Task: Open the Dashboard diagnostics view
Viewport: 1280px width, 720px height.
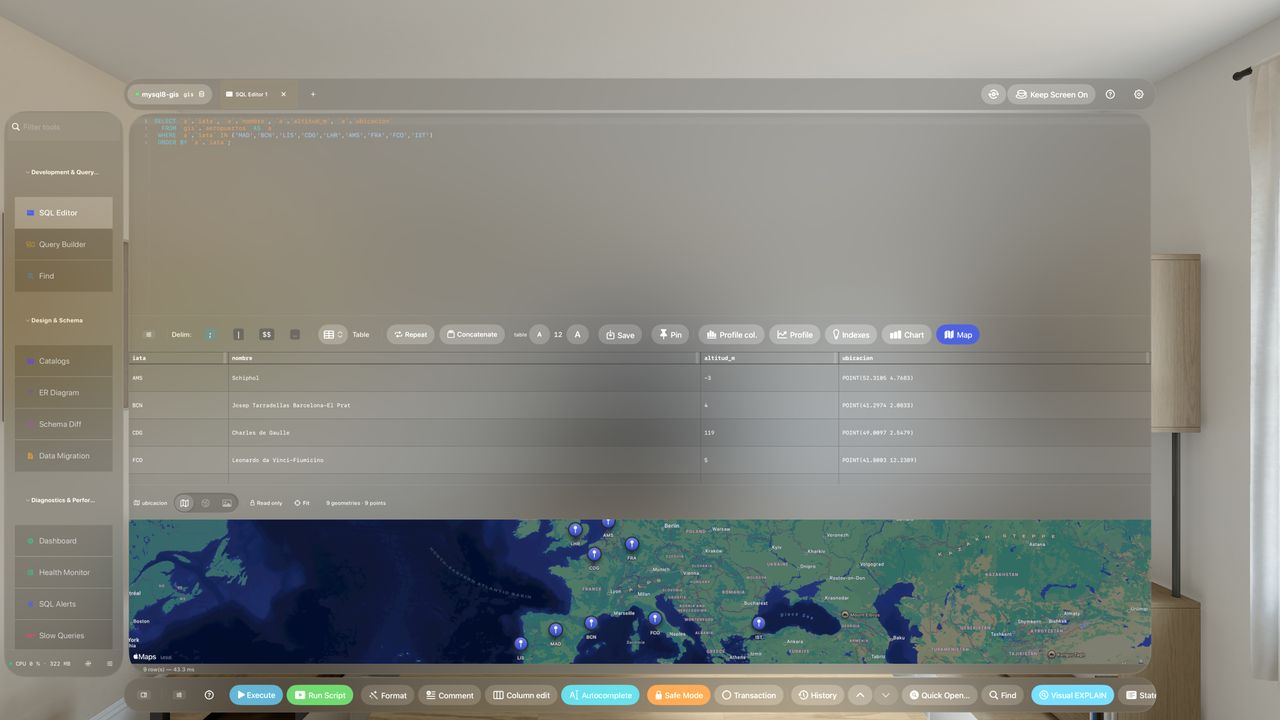Action: point(64,541)
